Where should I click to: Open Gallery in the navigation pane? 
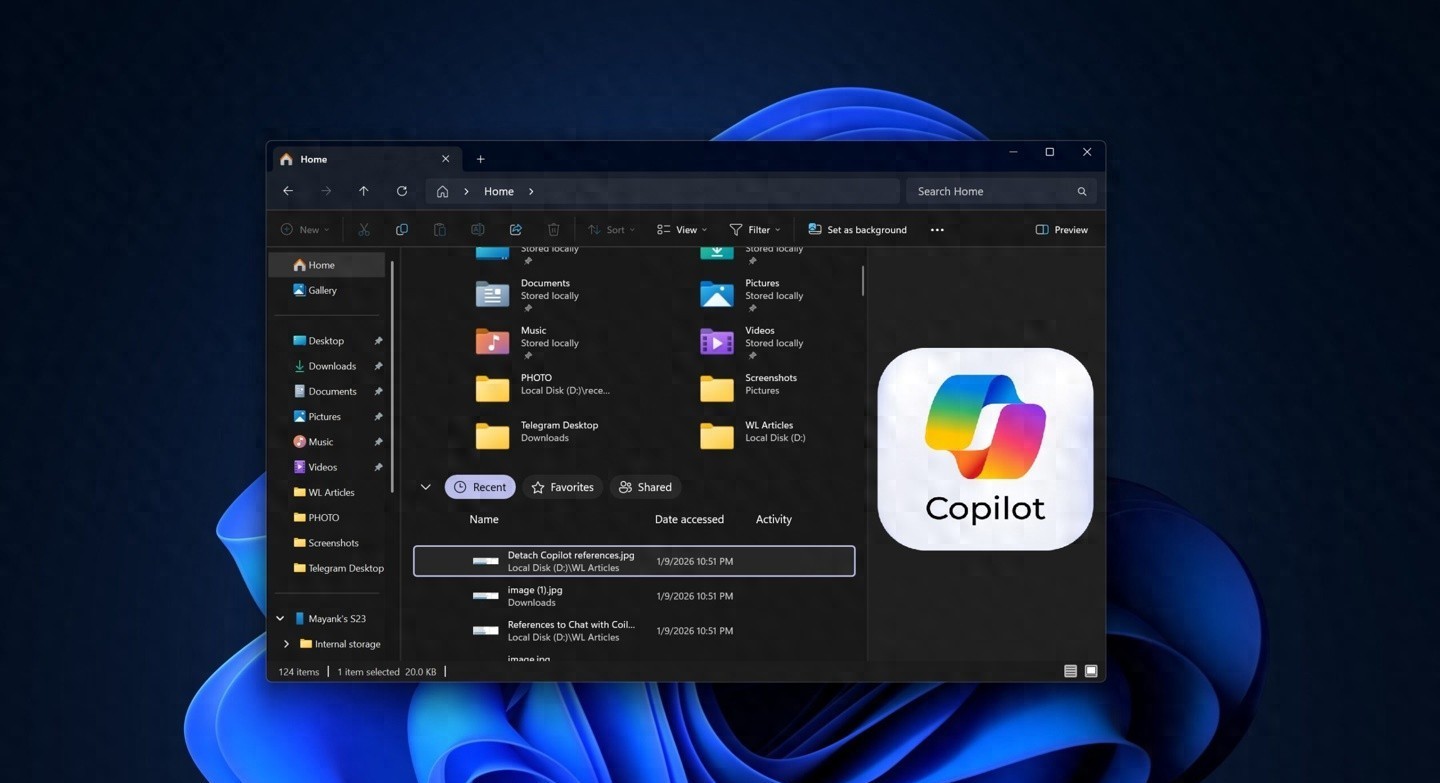322,290
